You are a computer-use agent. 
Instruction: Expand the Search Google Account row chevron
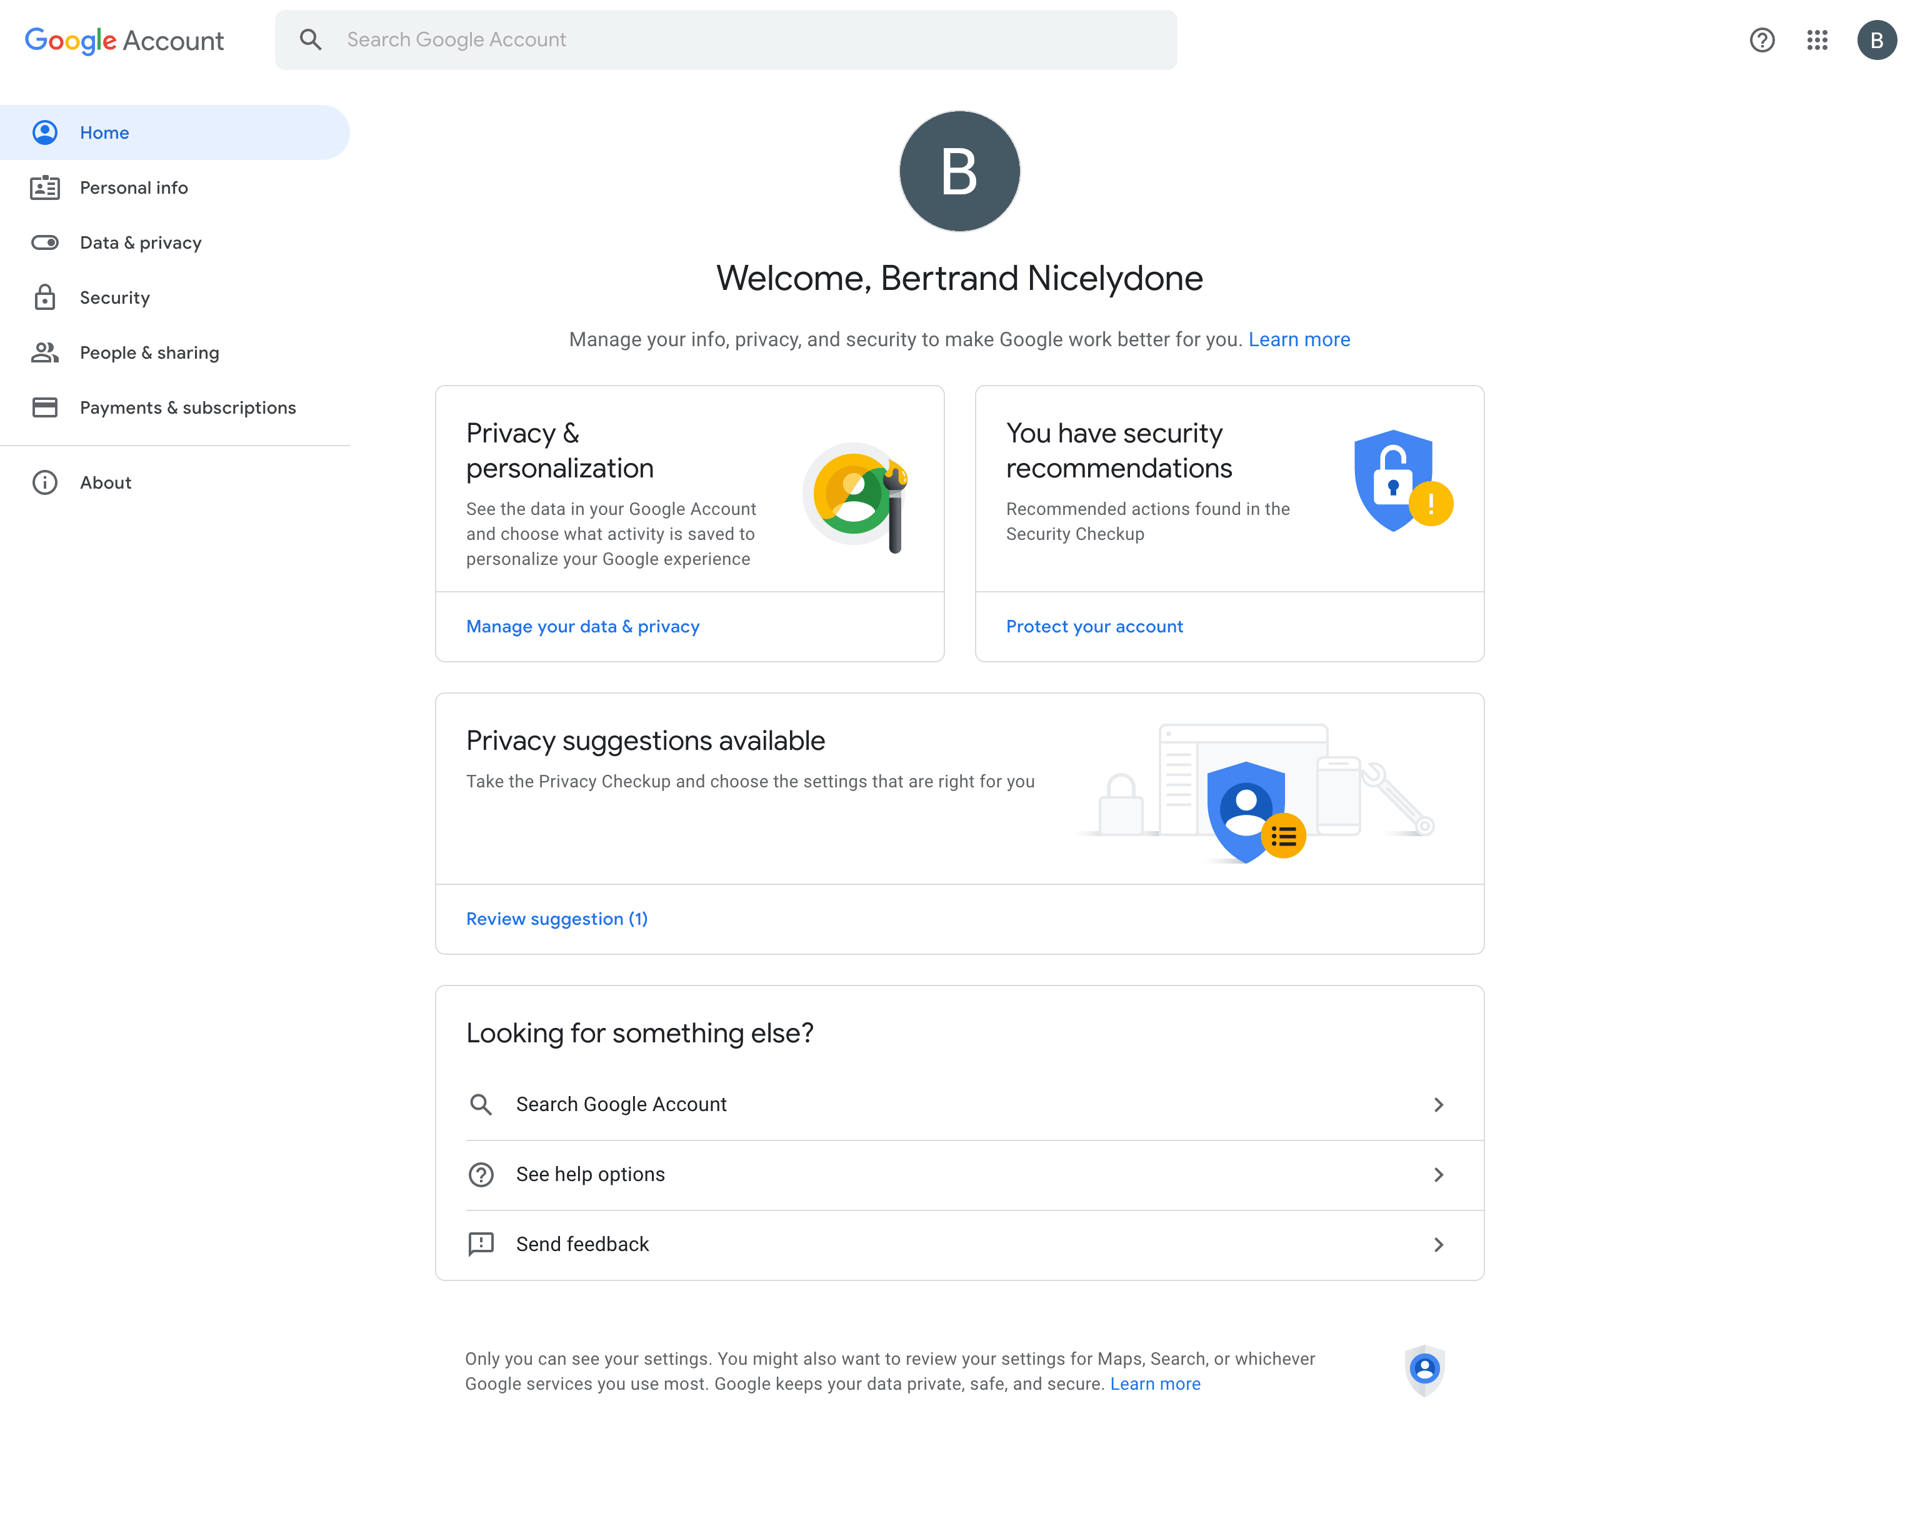(1440, 1104)
